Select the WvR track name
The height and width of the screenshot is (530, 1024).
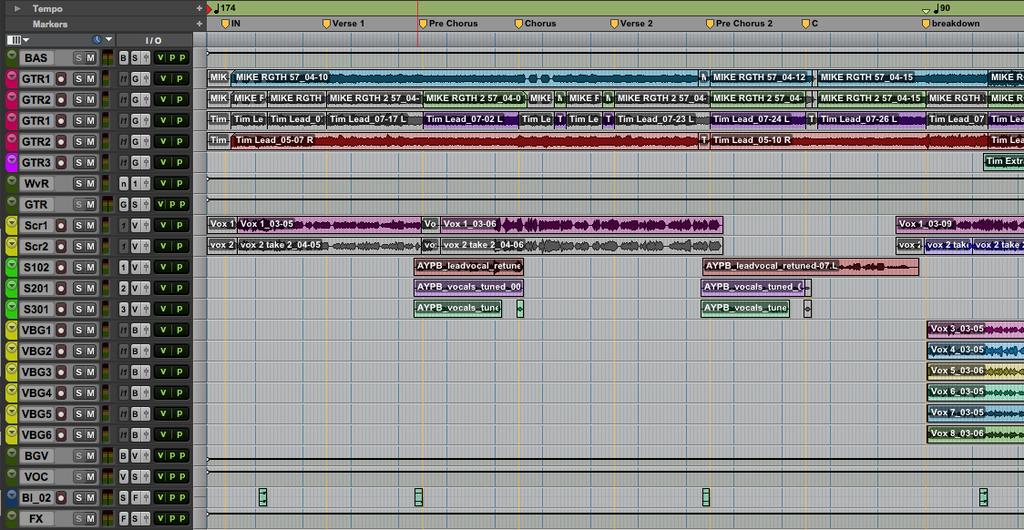pos(37,183)
